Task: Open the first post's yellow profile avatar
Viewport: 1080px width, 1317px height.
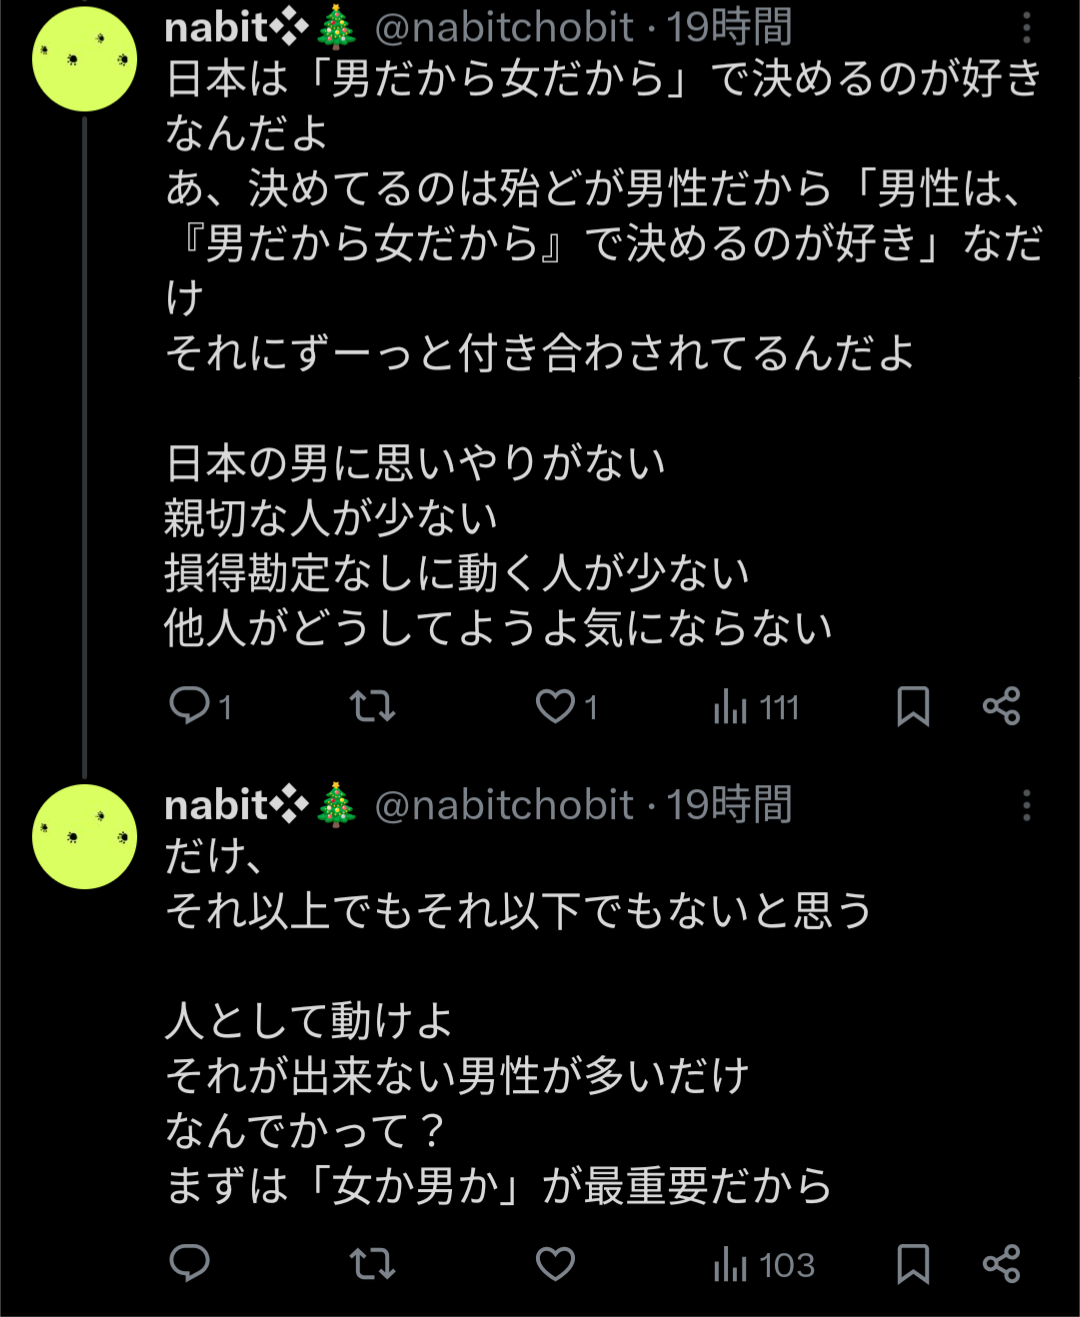Action: (84, 59)
